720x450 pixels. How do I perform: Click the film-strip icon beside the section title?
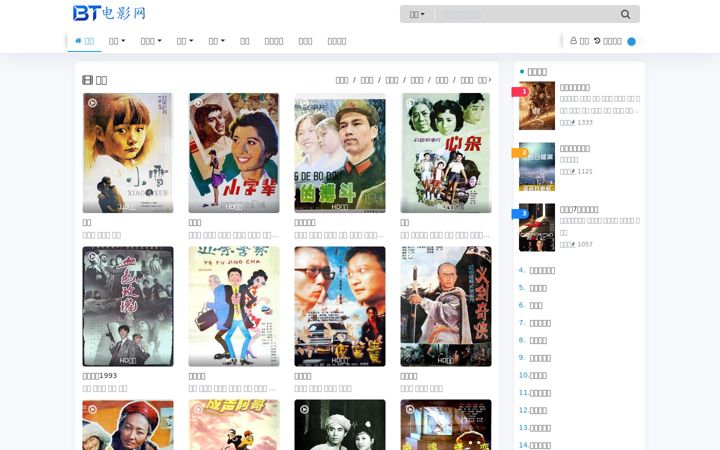[x=87, y=80]
